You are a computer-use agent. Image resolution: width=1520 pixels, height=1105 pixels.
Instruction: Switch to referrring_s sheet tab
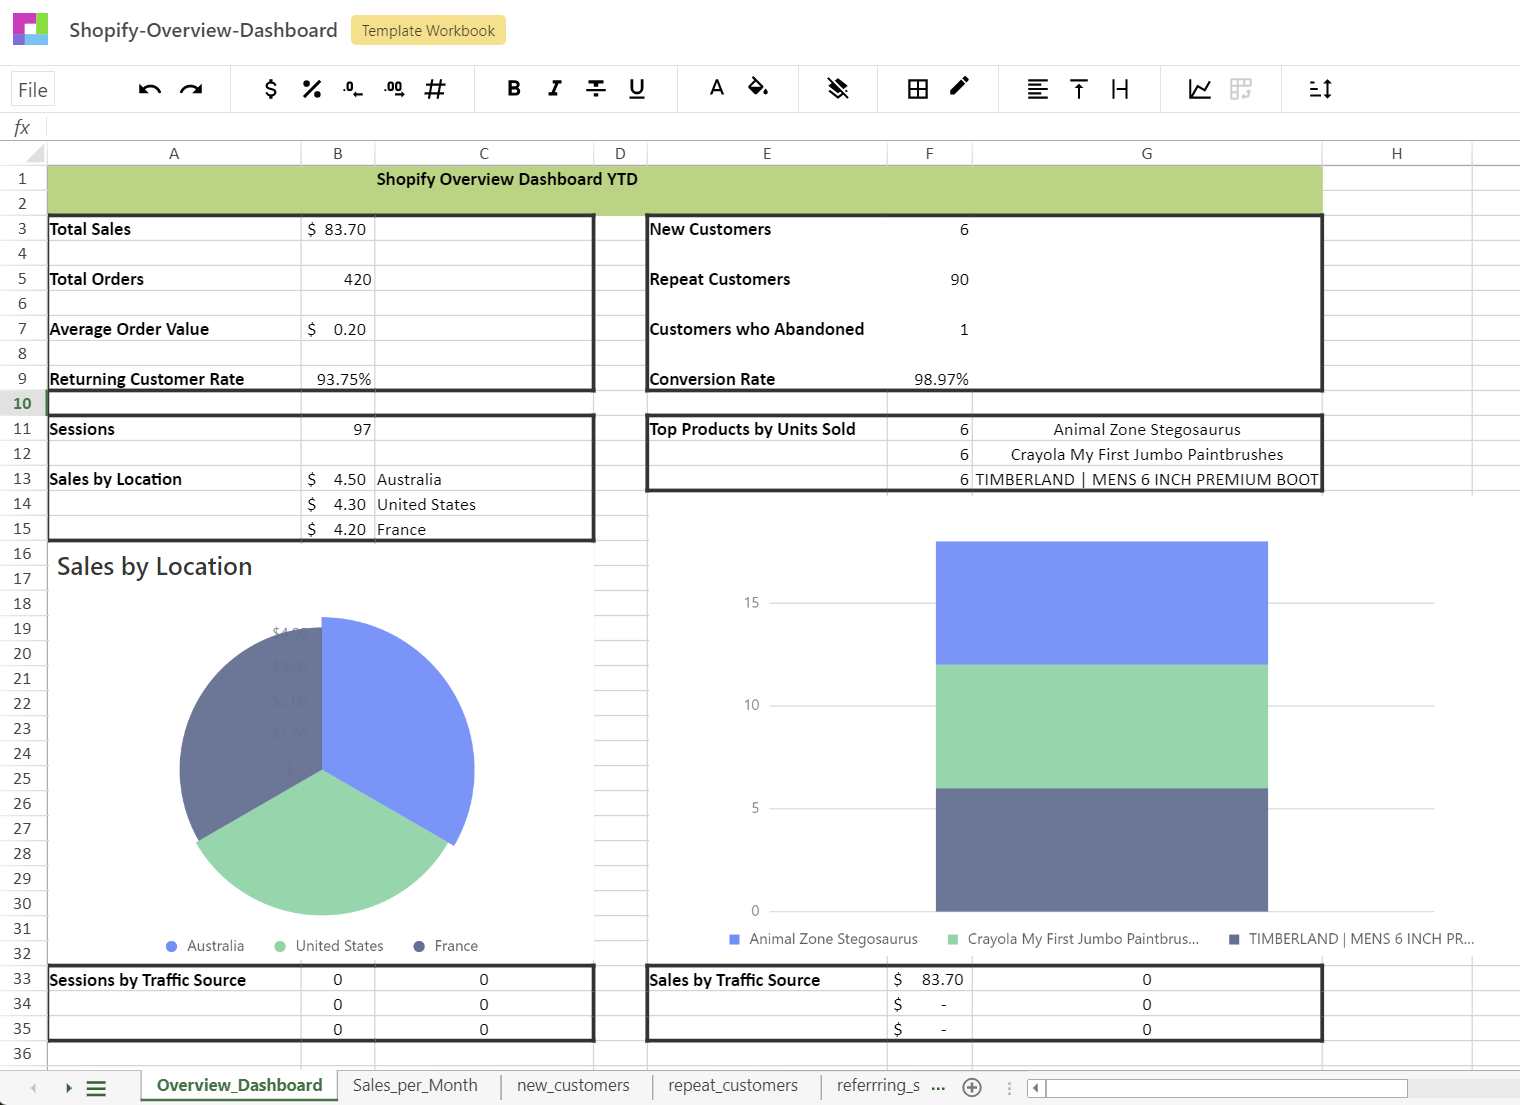click(x=878, y=1085)
